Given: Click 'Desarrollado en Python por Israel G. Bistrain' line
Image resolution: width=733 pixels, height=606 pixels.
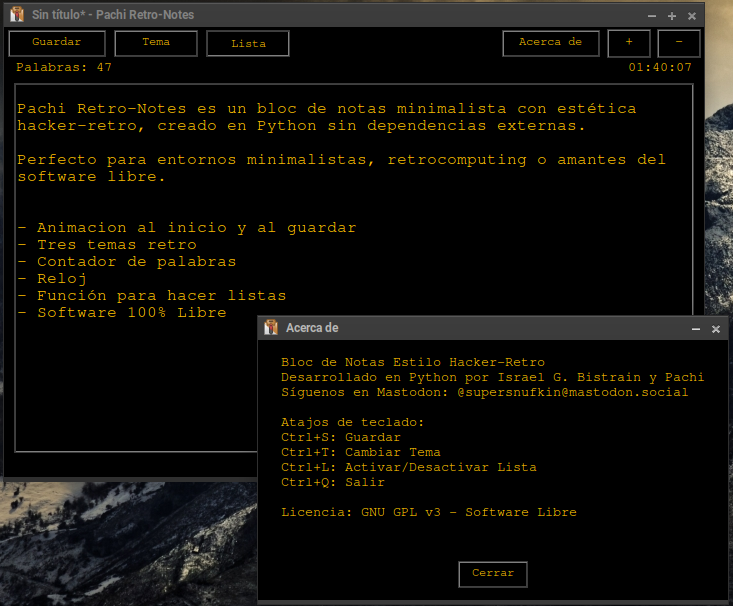Looking at the screenshot, I should (x=492, y=377).
